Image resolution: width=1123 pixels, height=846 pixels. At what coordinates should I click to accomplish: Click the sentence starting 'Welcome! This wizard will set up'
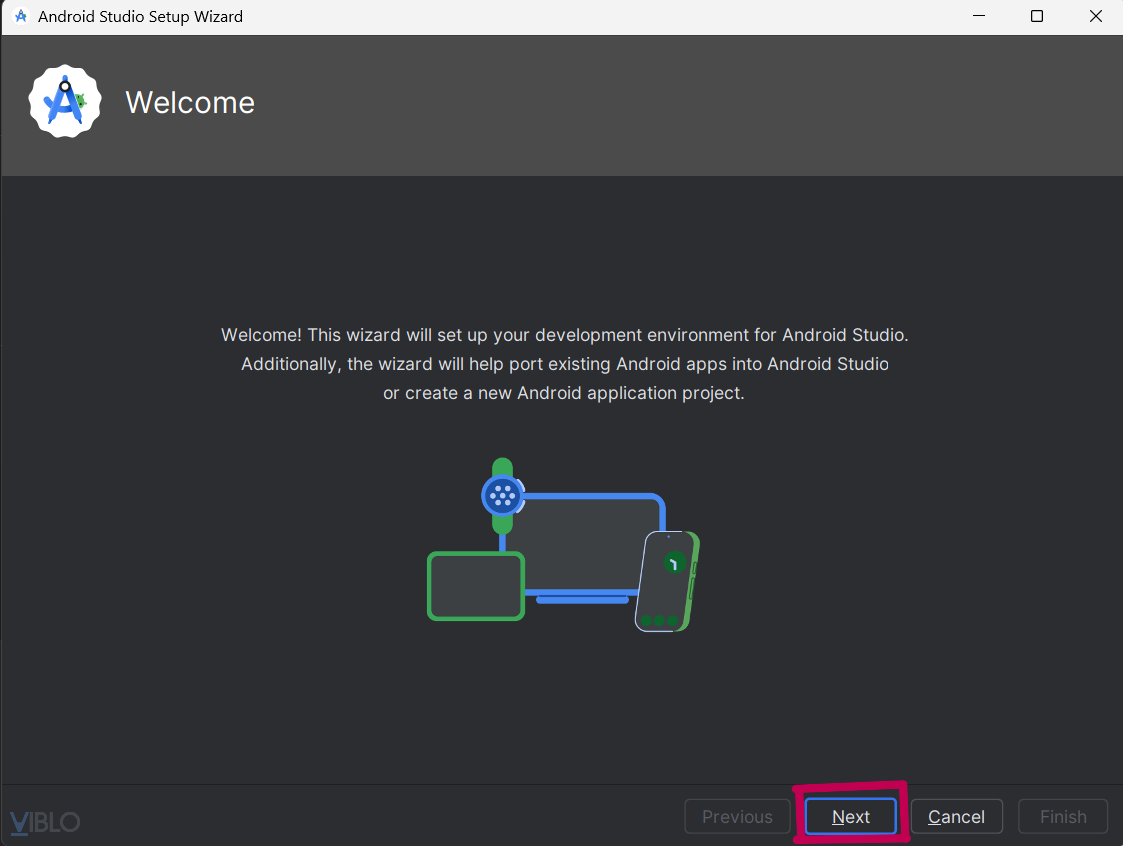[x=564, y=335]
